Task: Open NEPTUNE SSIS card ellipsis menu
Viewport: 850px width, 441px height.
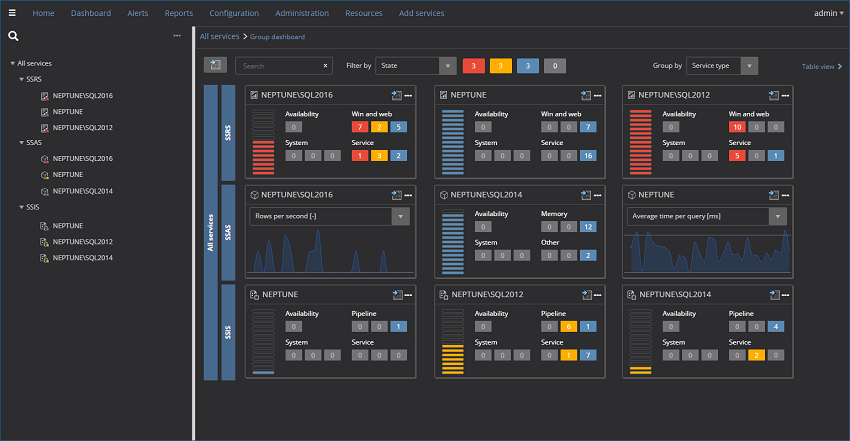Action: 408,295
